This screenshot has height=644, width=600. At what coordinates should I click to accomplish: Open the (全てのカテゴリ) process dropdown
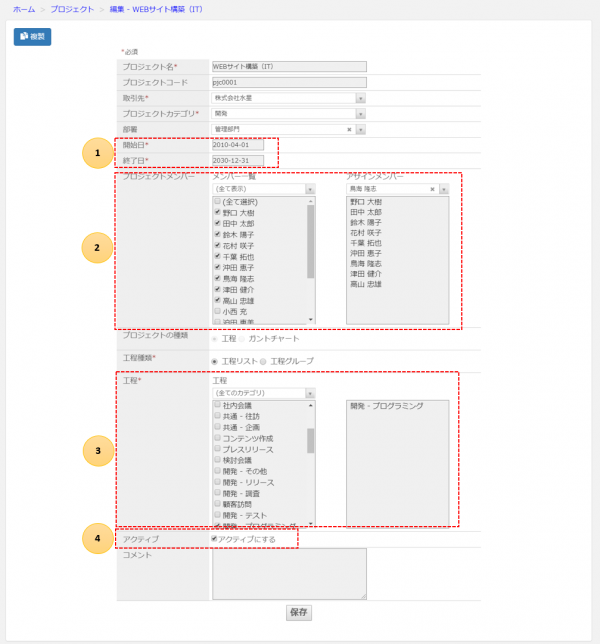point(264,393)
